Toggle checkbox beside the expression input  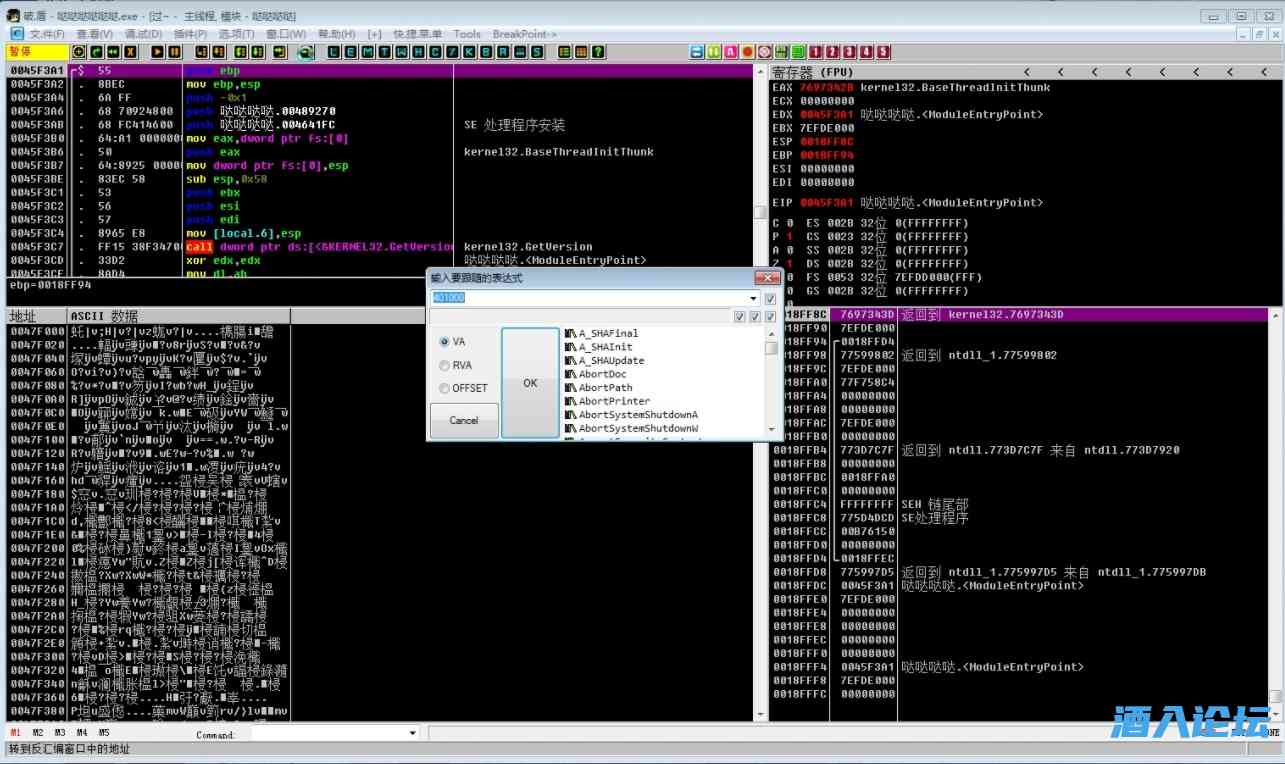(x=770, y=298)
